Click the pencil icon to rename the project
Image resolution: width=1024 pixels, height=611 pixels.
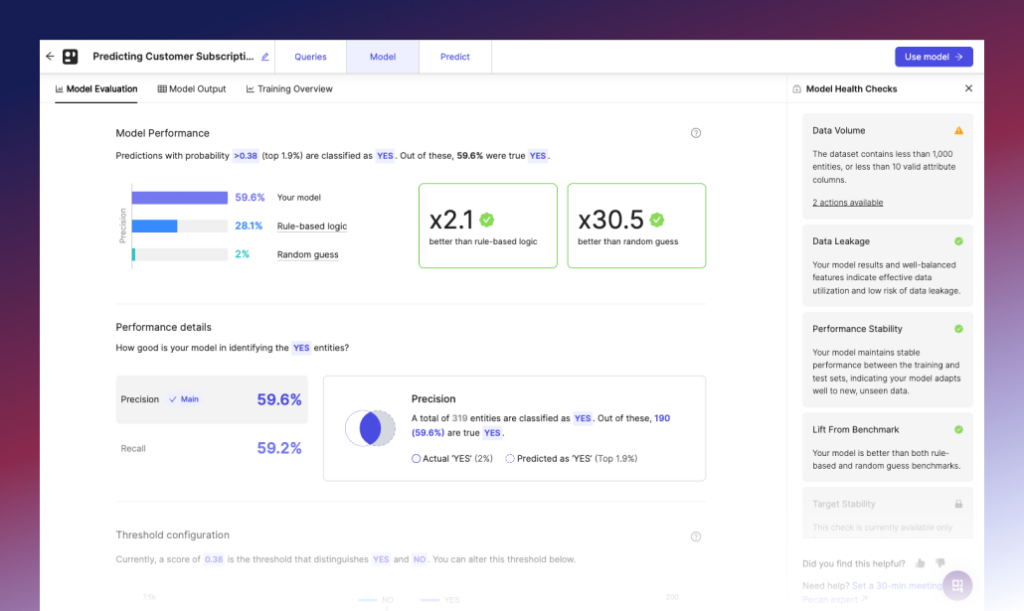coord(266,56)
